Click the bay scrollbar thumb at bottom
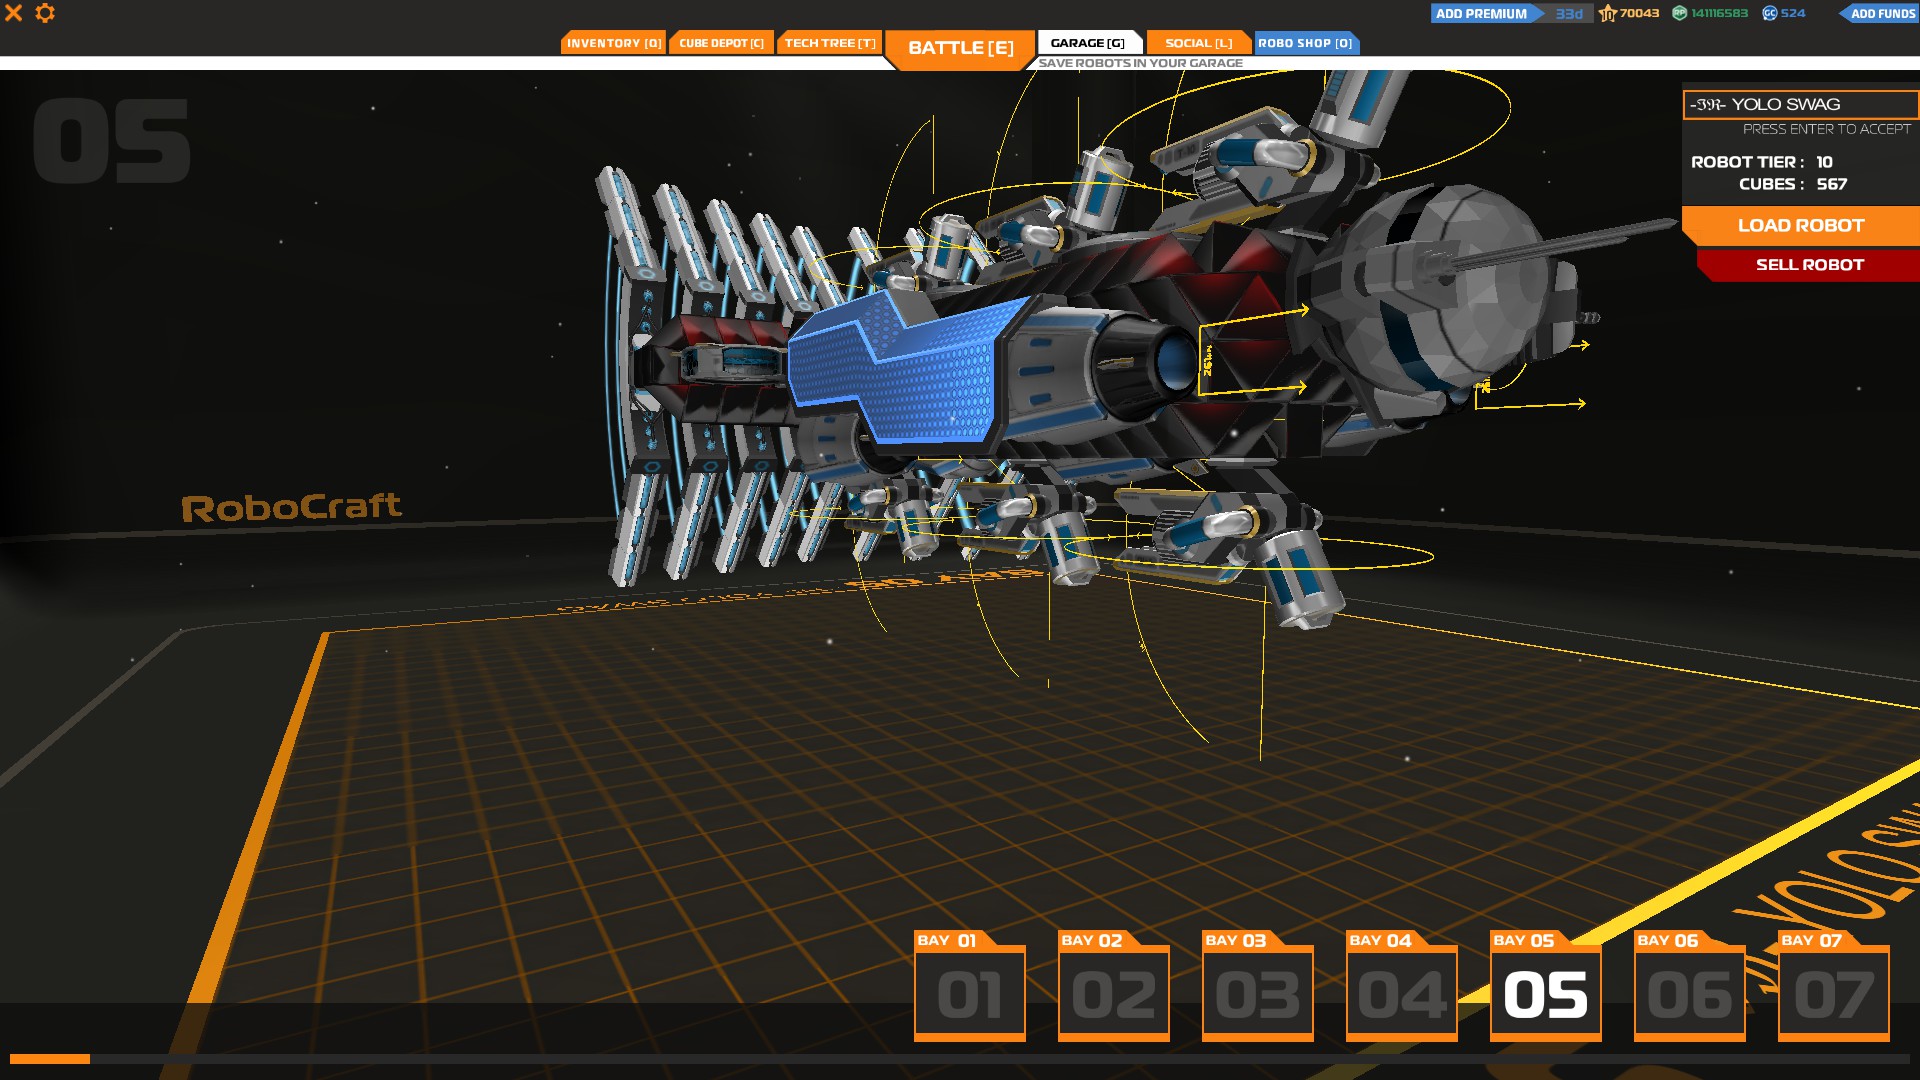This screenshot has height=1080, width=1920. [x=50, y=1059]
